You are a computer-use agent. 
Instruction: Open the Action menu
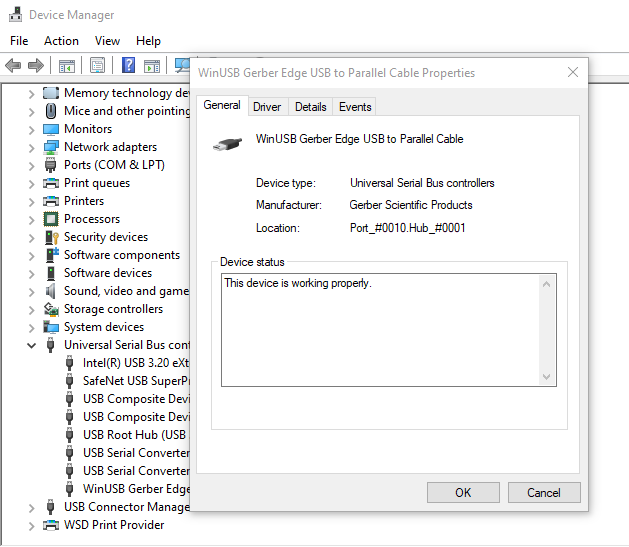click(61, 41)
